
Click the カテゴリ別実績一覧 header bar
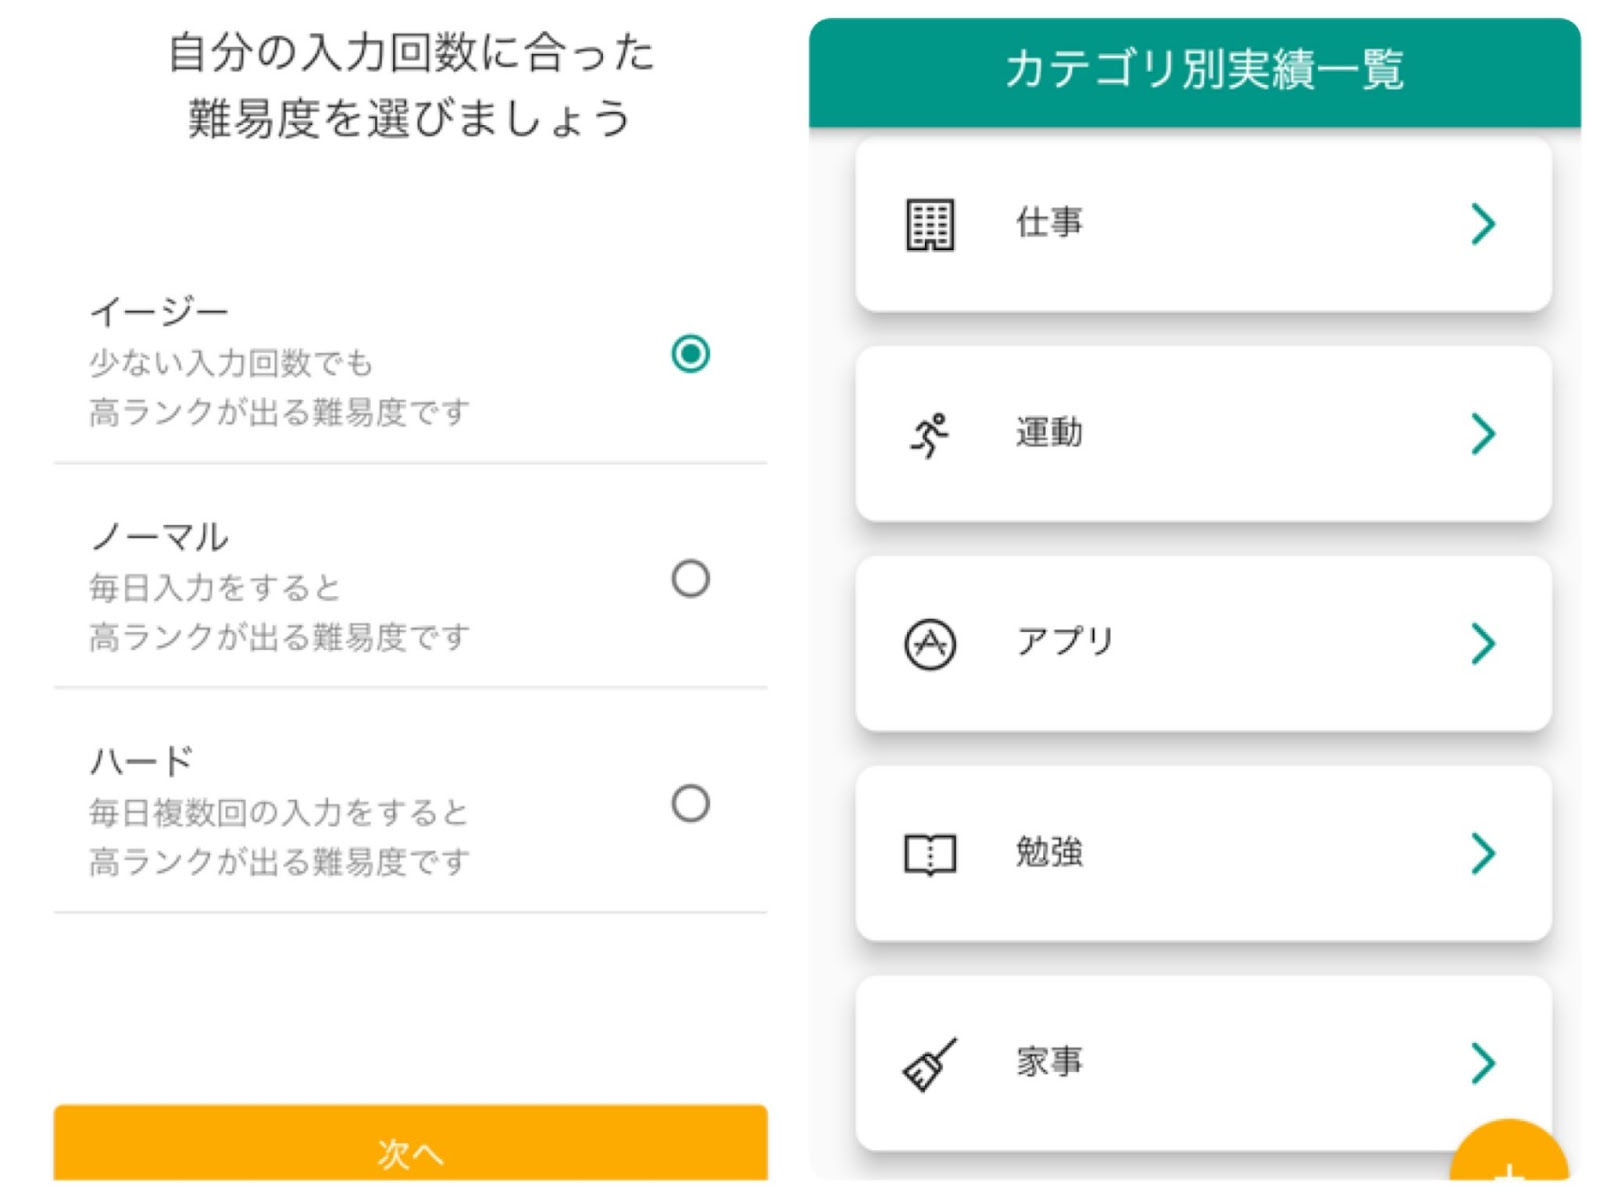(x=1195, y=72)
